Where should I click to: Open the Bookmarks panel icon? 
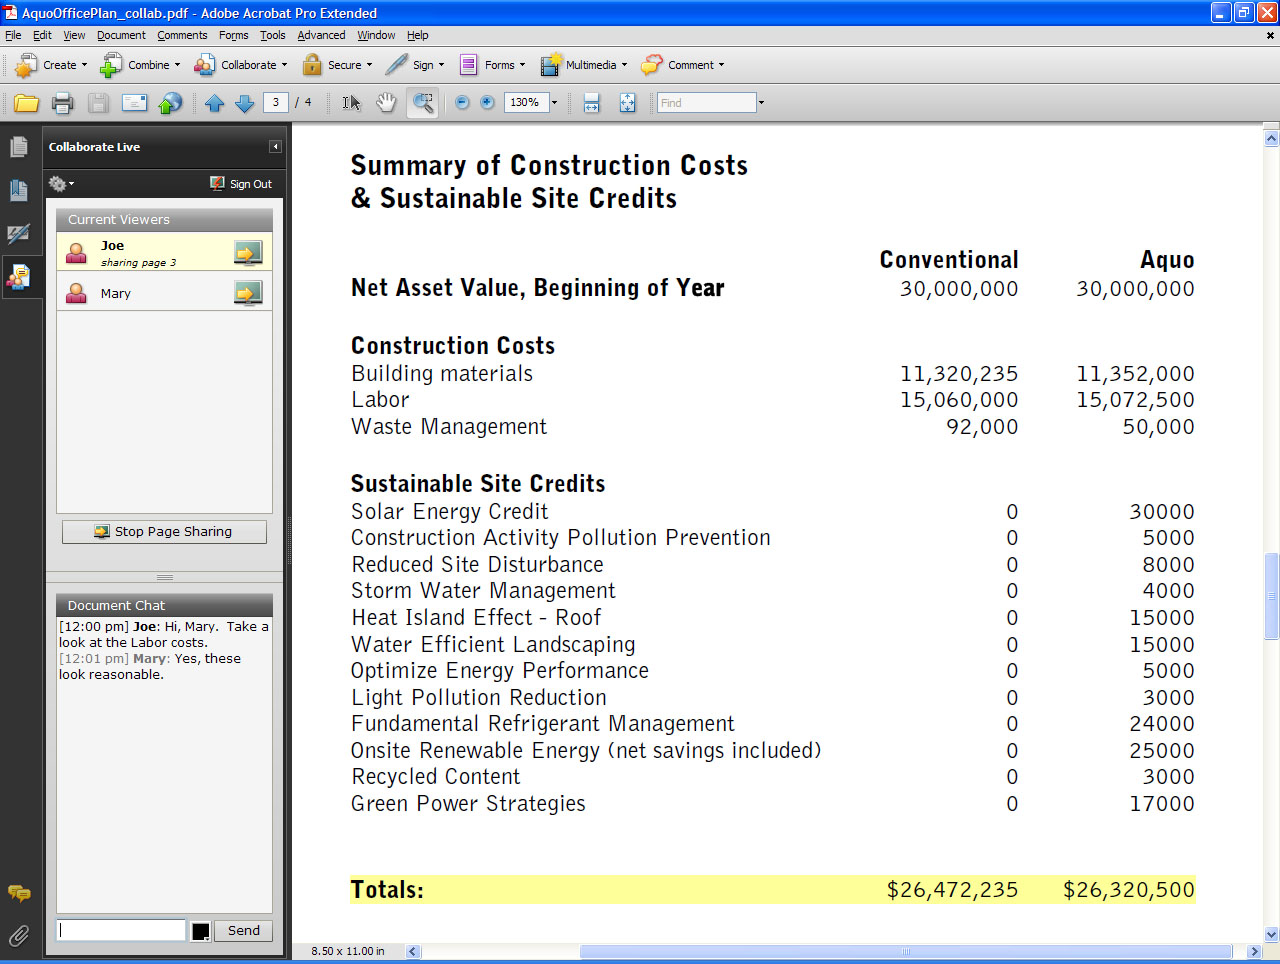(18, 190)
